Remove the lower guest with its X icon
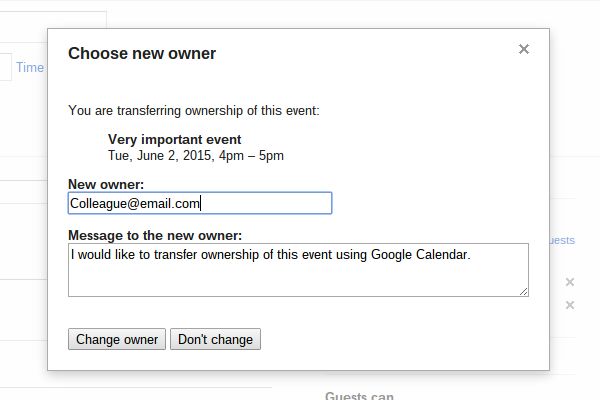 click(x=570, y=305)
